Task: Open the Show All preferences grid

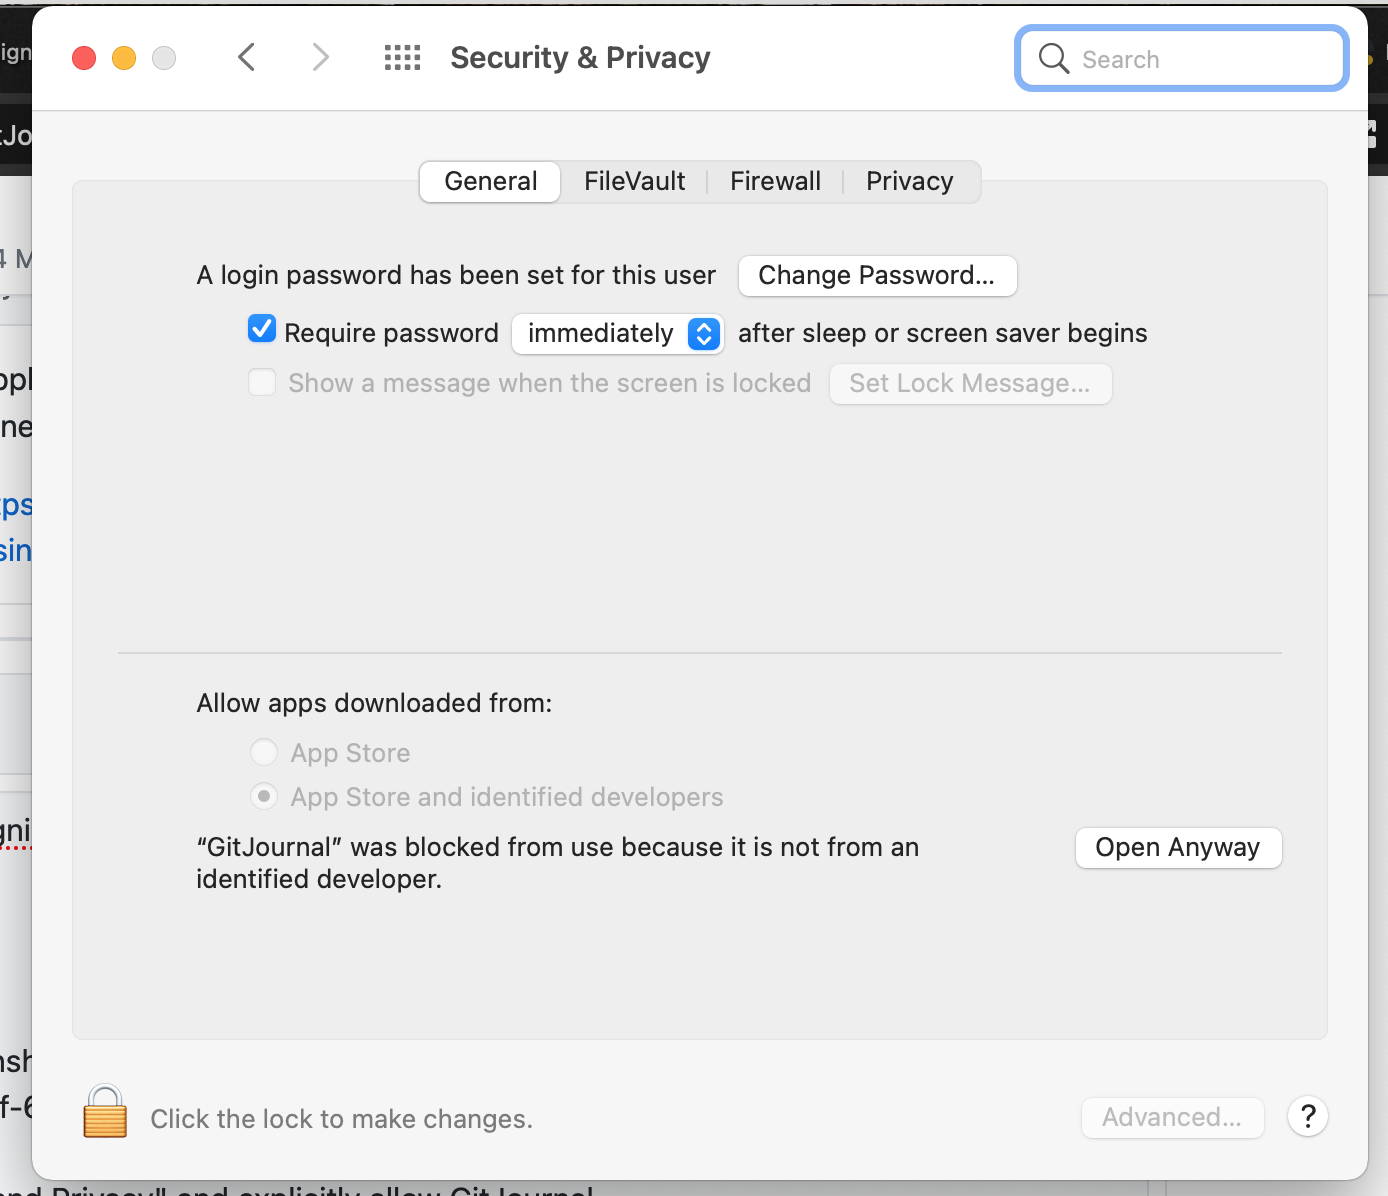Action: pos(403,57)
